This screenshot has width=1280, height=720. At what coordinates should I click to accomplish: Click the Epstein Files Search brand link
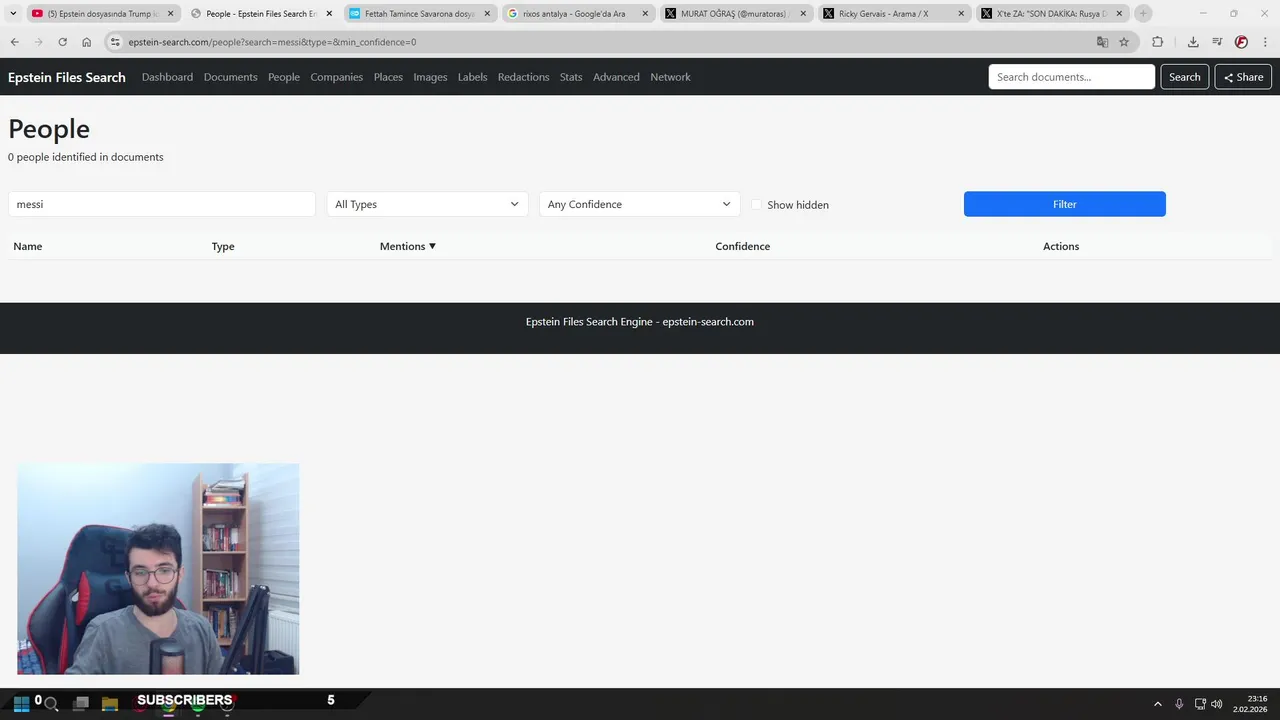(67, 77)
